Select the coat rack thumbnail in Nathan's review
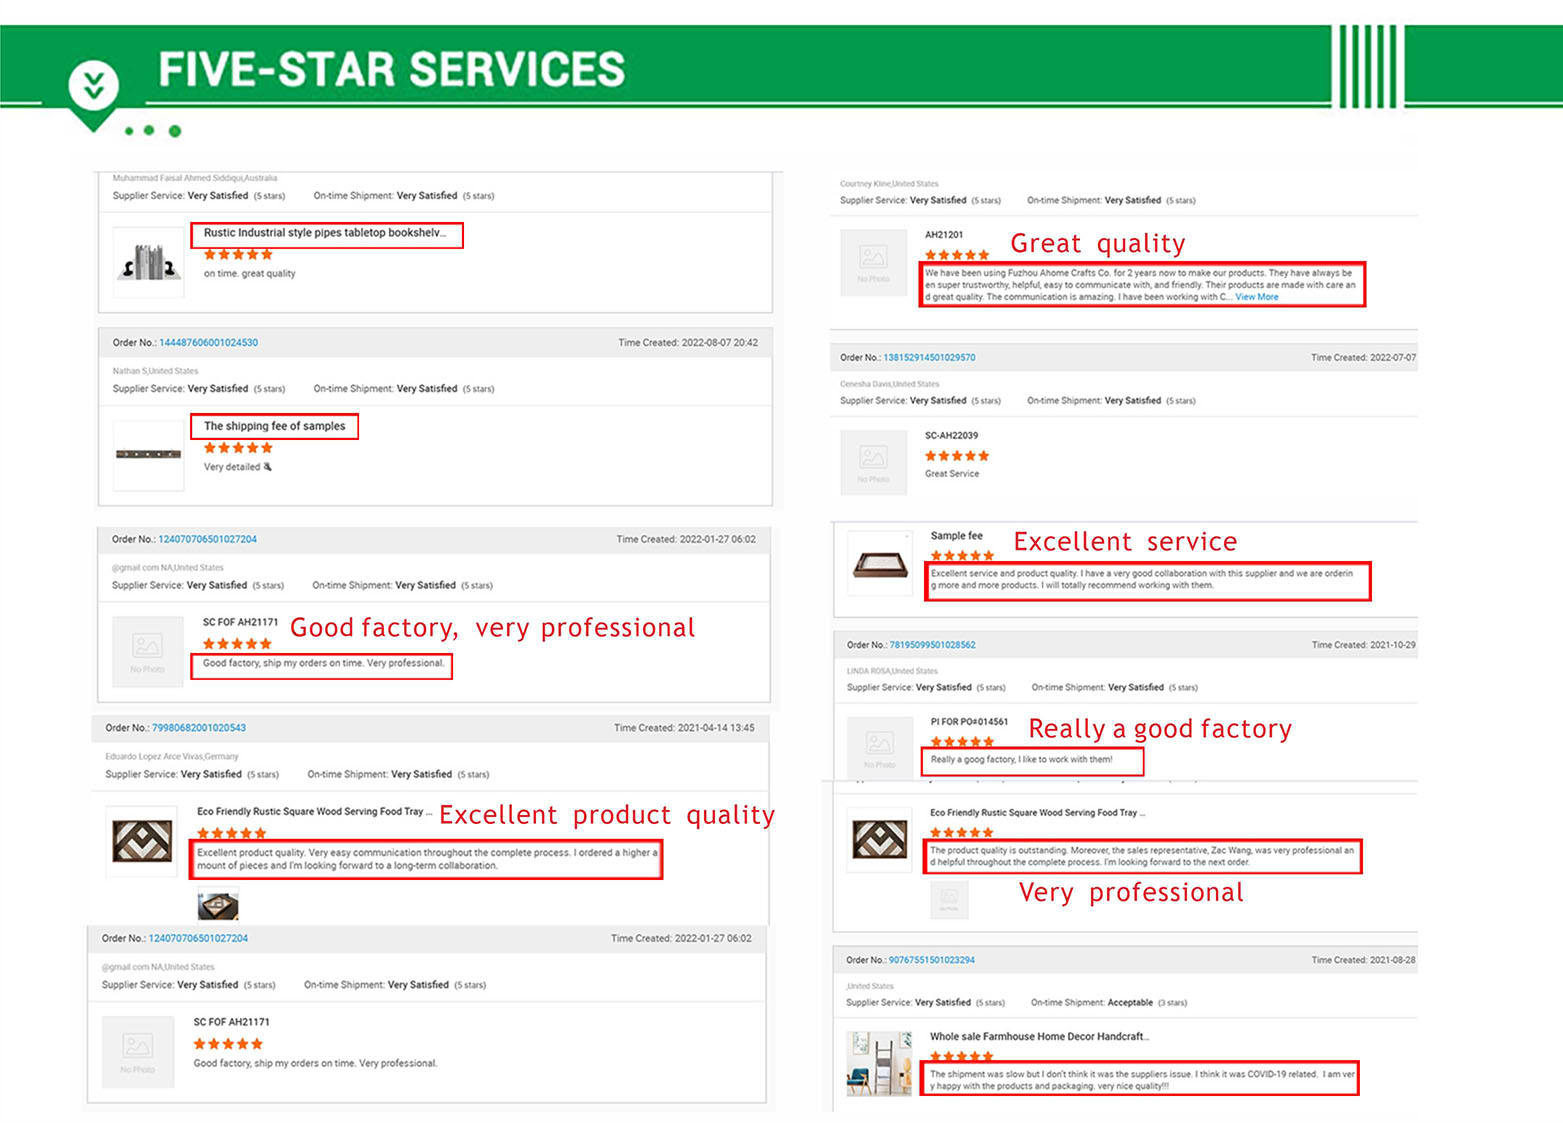 pyautogui.click(x=149, y=455)
